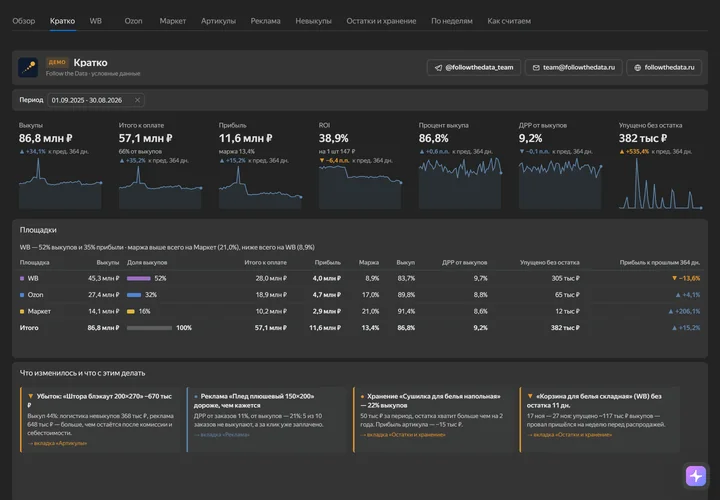Screen dimensions: 720x500
Task: Click the Убыток «Штора блэкаут 200×270» card title
Action: [x=101, y=400]
